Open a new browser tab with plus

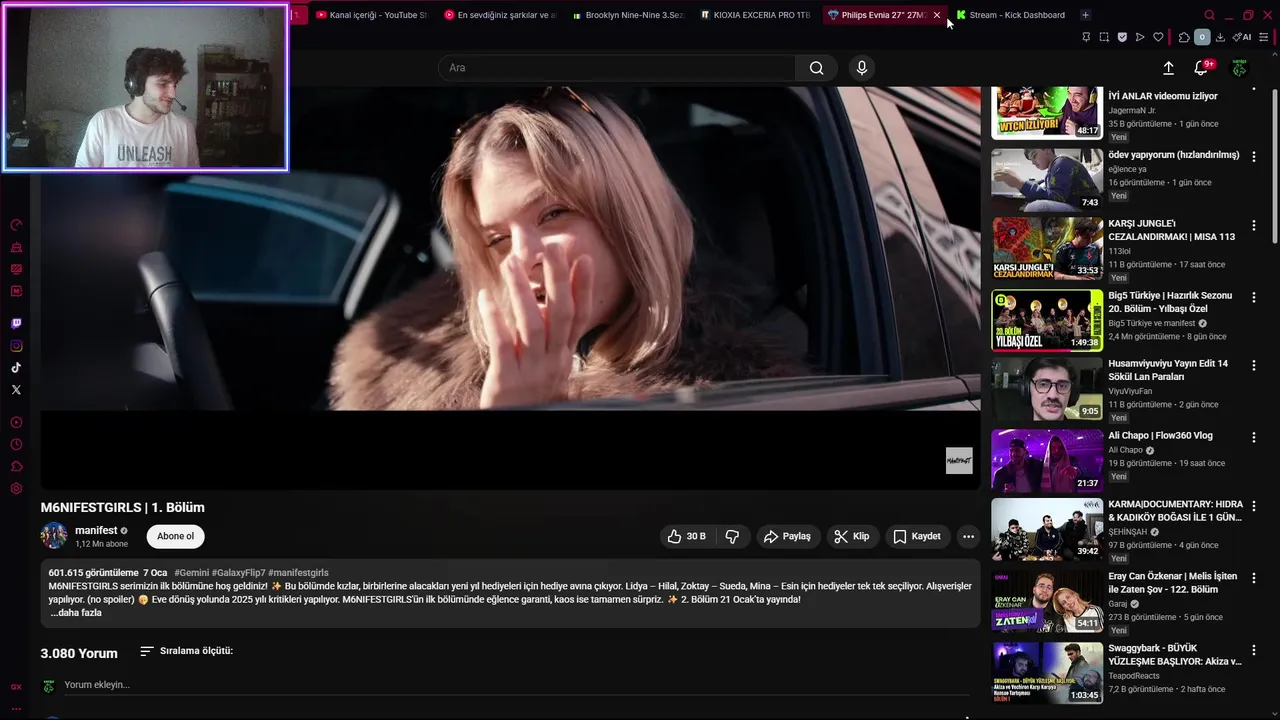point(1085,15)
